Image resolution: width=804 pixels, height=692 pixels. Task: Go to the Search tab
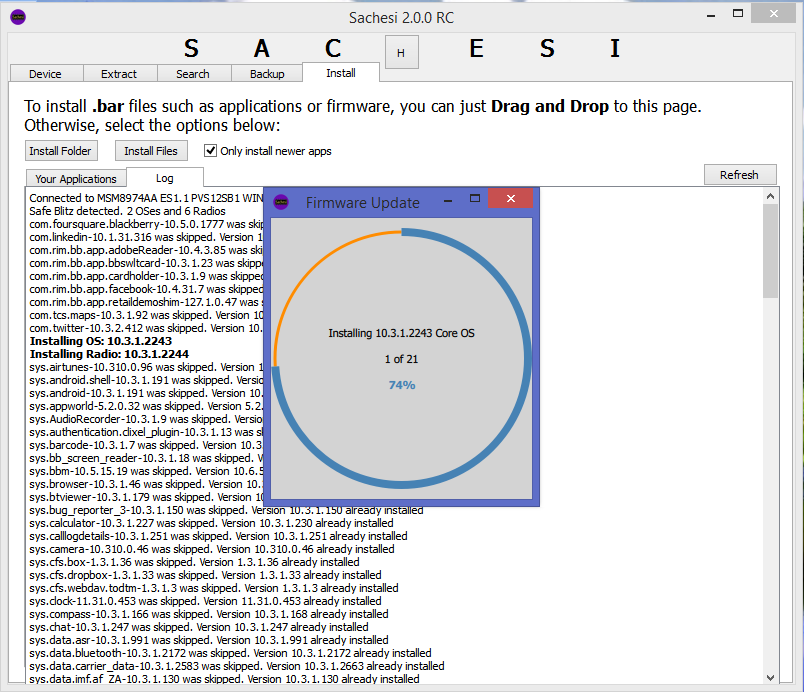point(193,74)
